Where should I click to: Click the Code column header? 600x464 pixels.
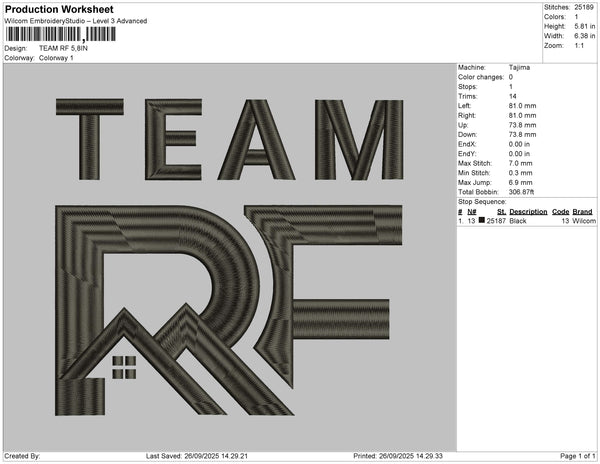560,212
